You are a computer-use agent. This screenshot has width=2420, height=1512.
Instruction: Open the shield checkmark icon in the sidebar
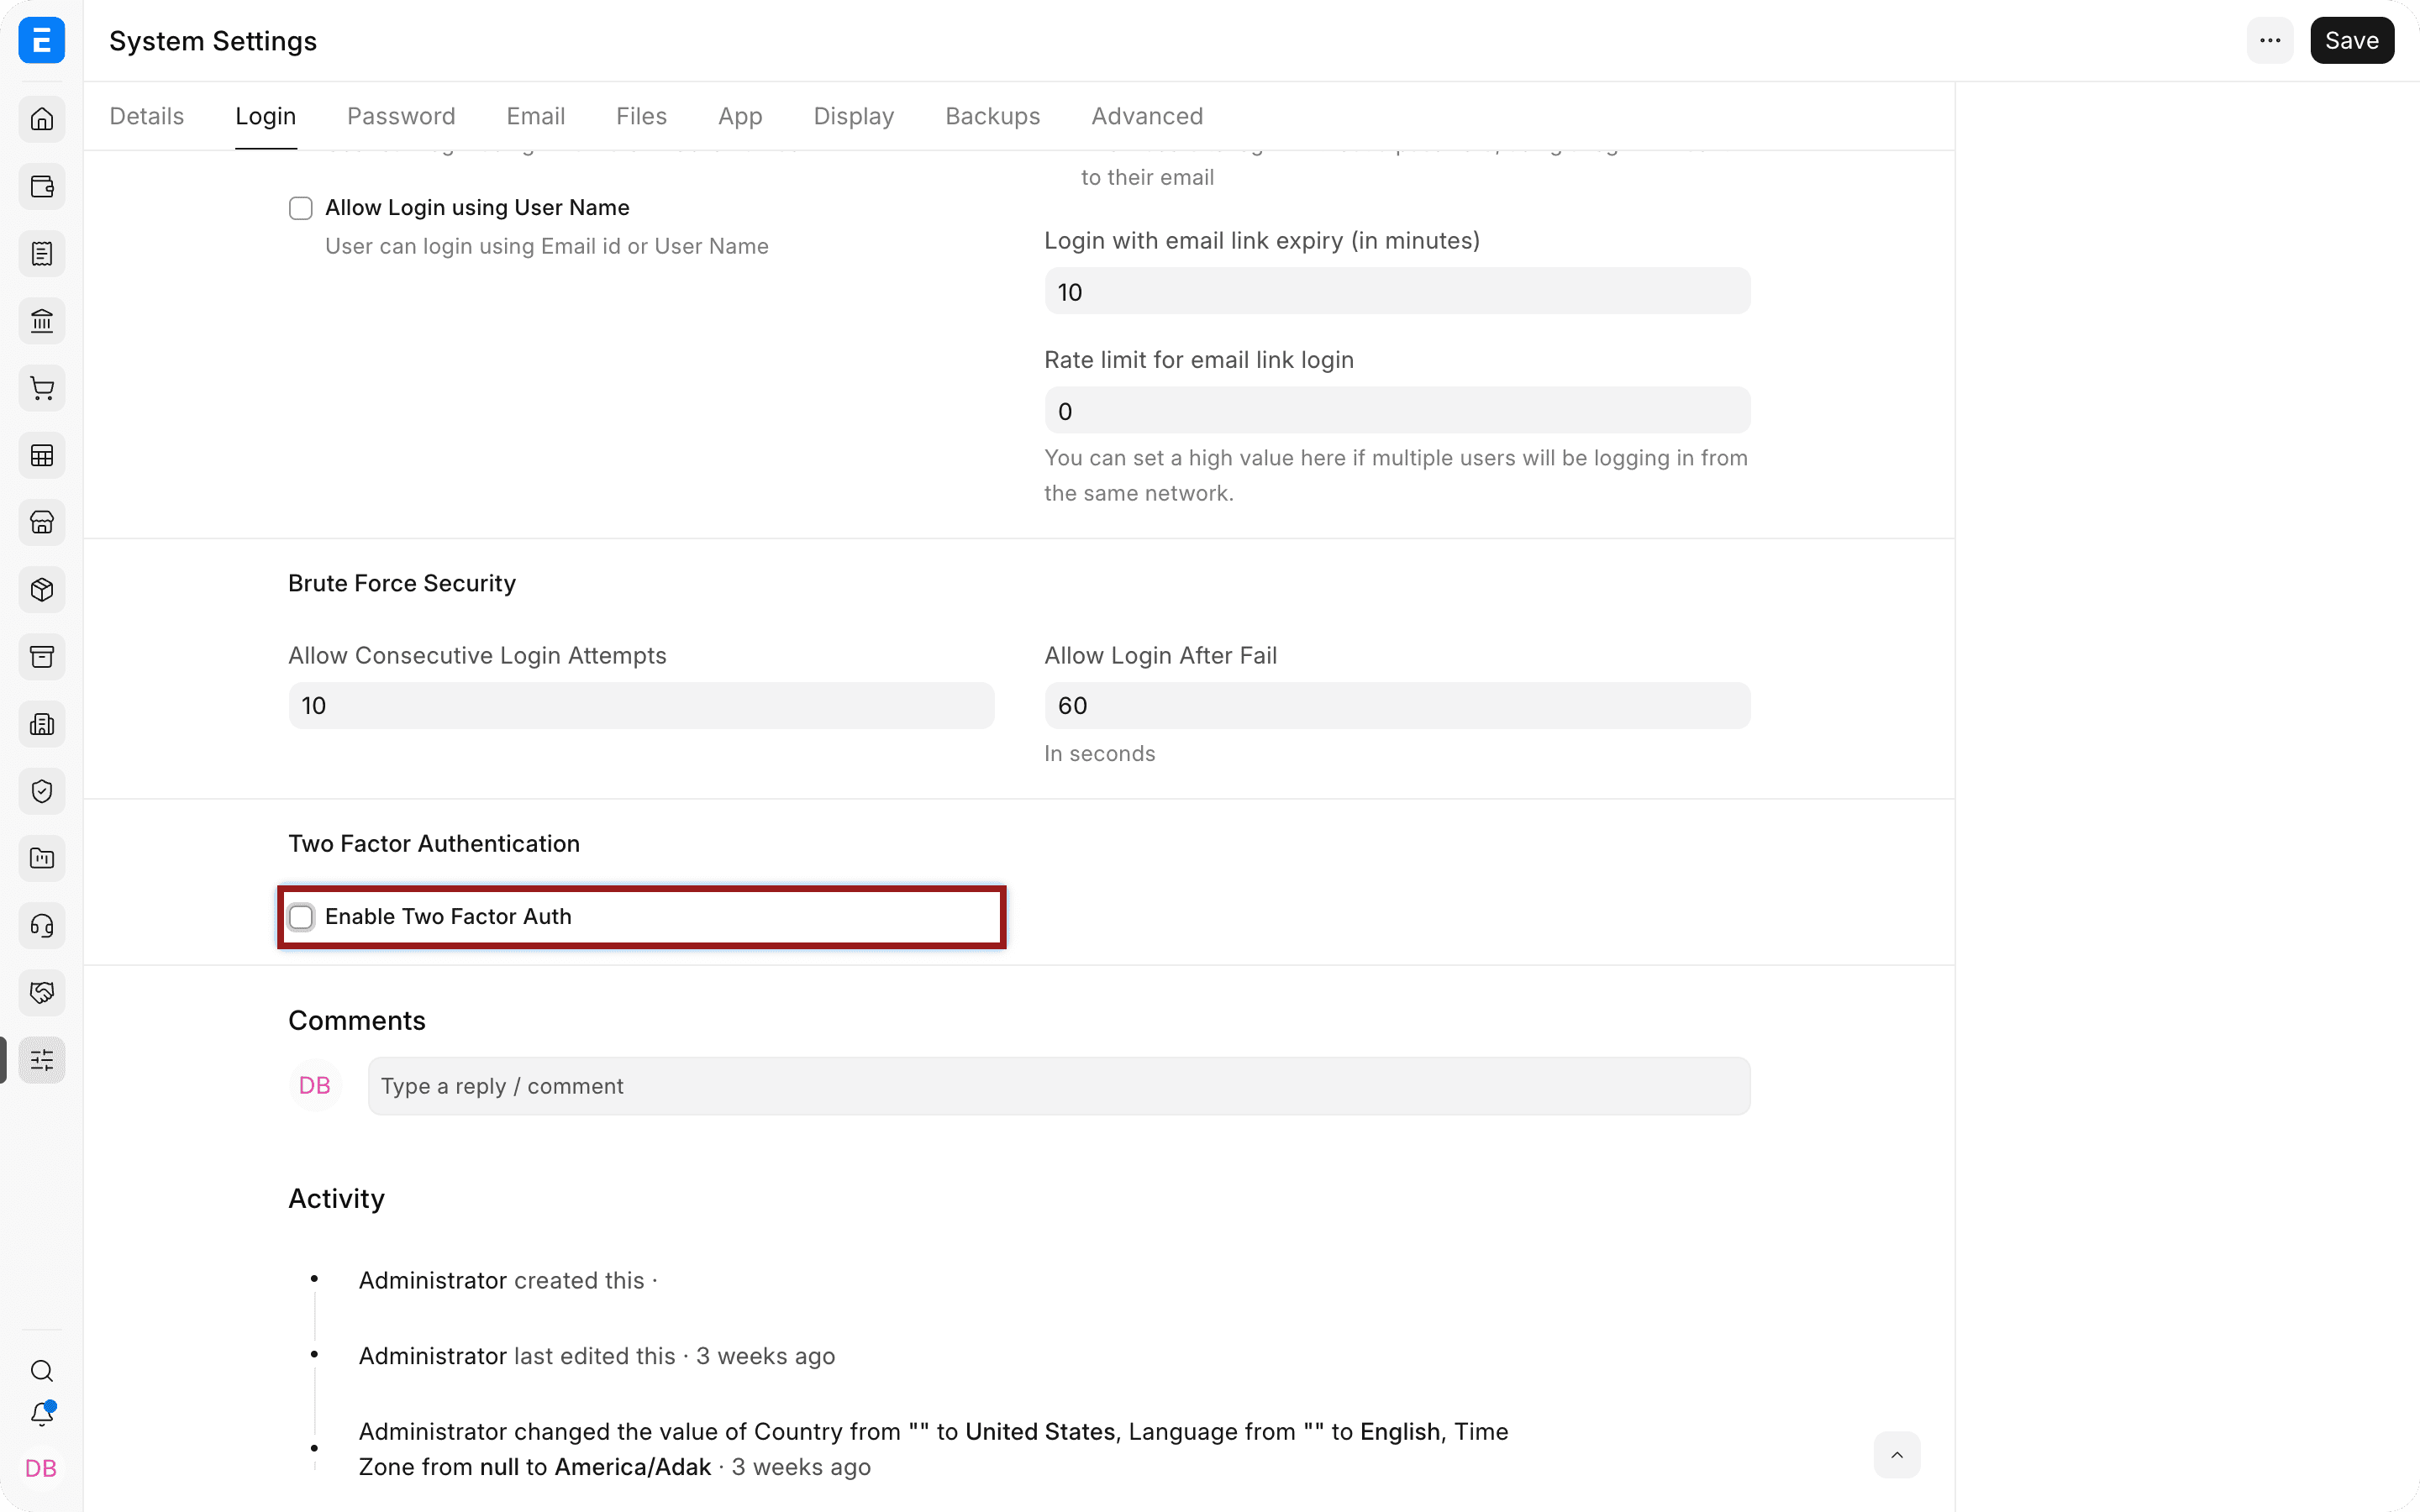pos(41,791)
